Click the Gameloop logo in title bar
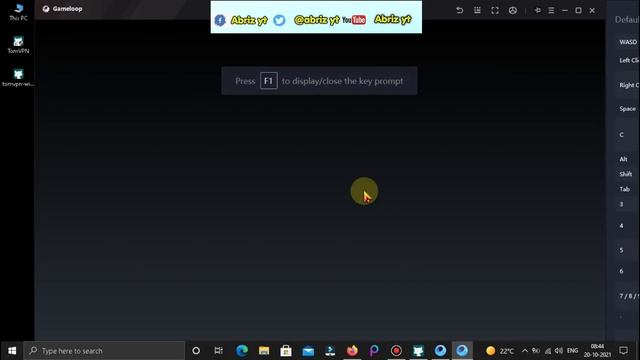The image size is (640, 360). (46, 9)
